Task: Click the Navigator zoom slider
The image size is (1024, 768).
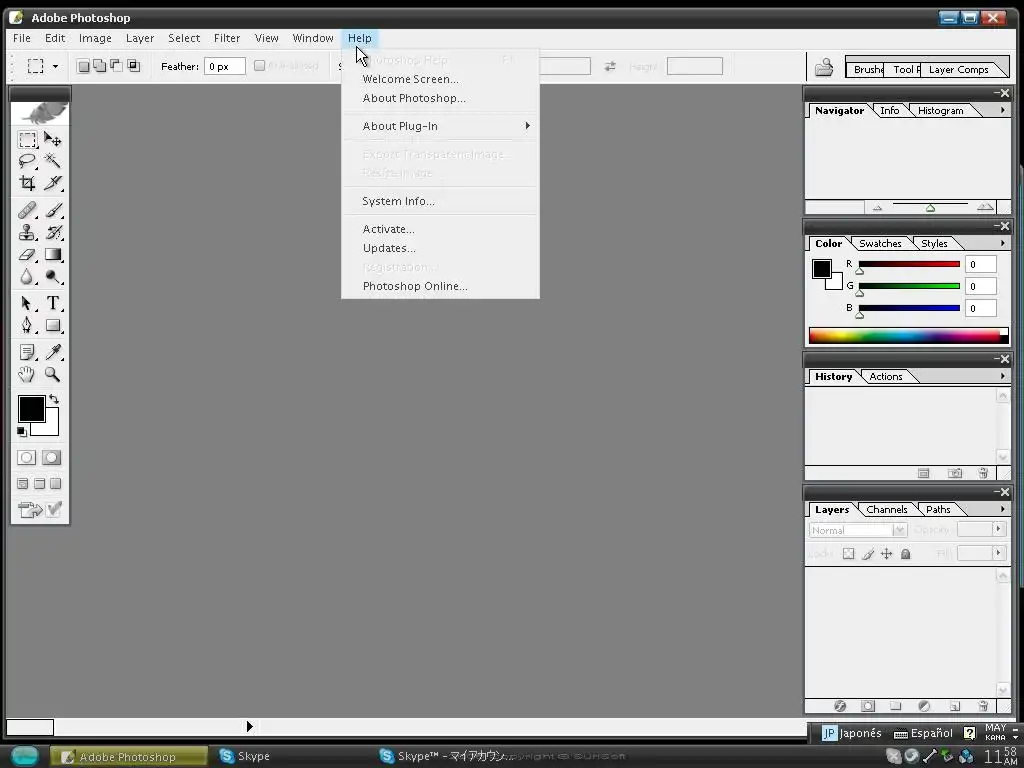Action: click(x=930, y=207)
